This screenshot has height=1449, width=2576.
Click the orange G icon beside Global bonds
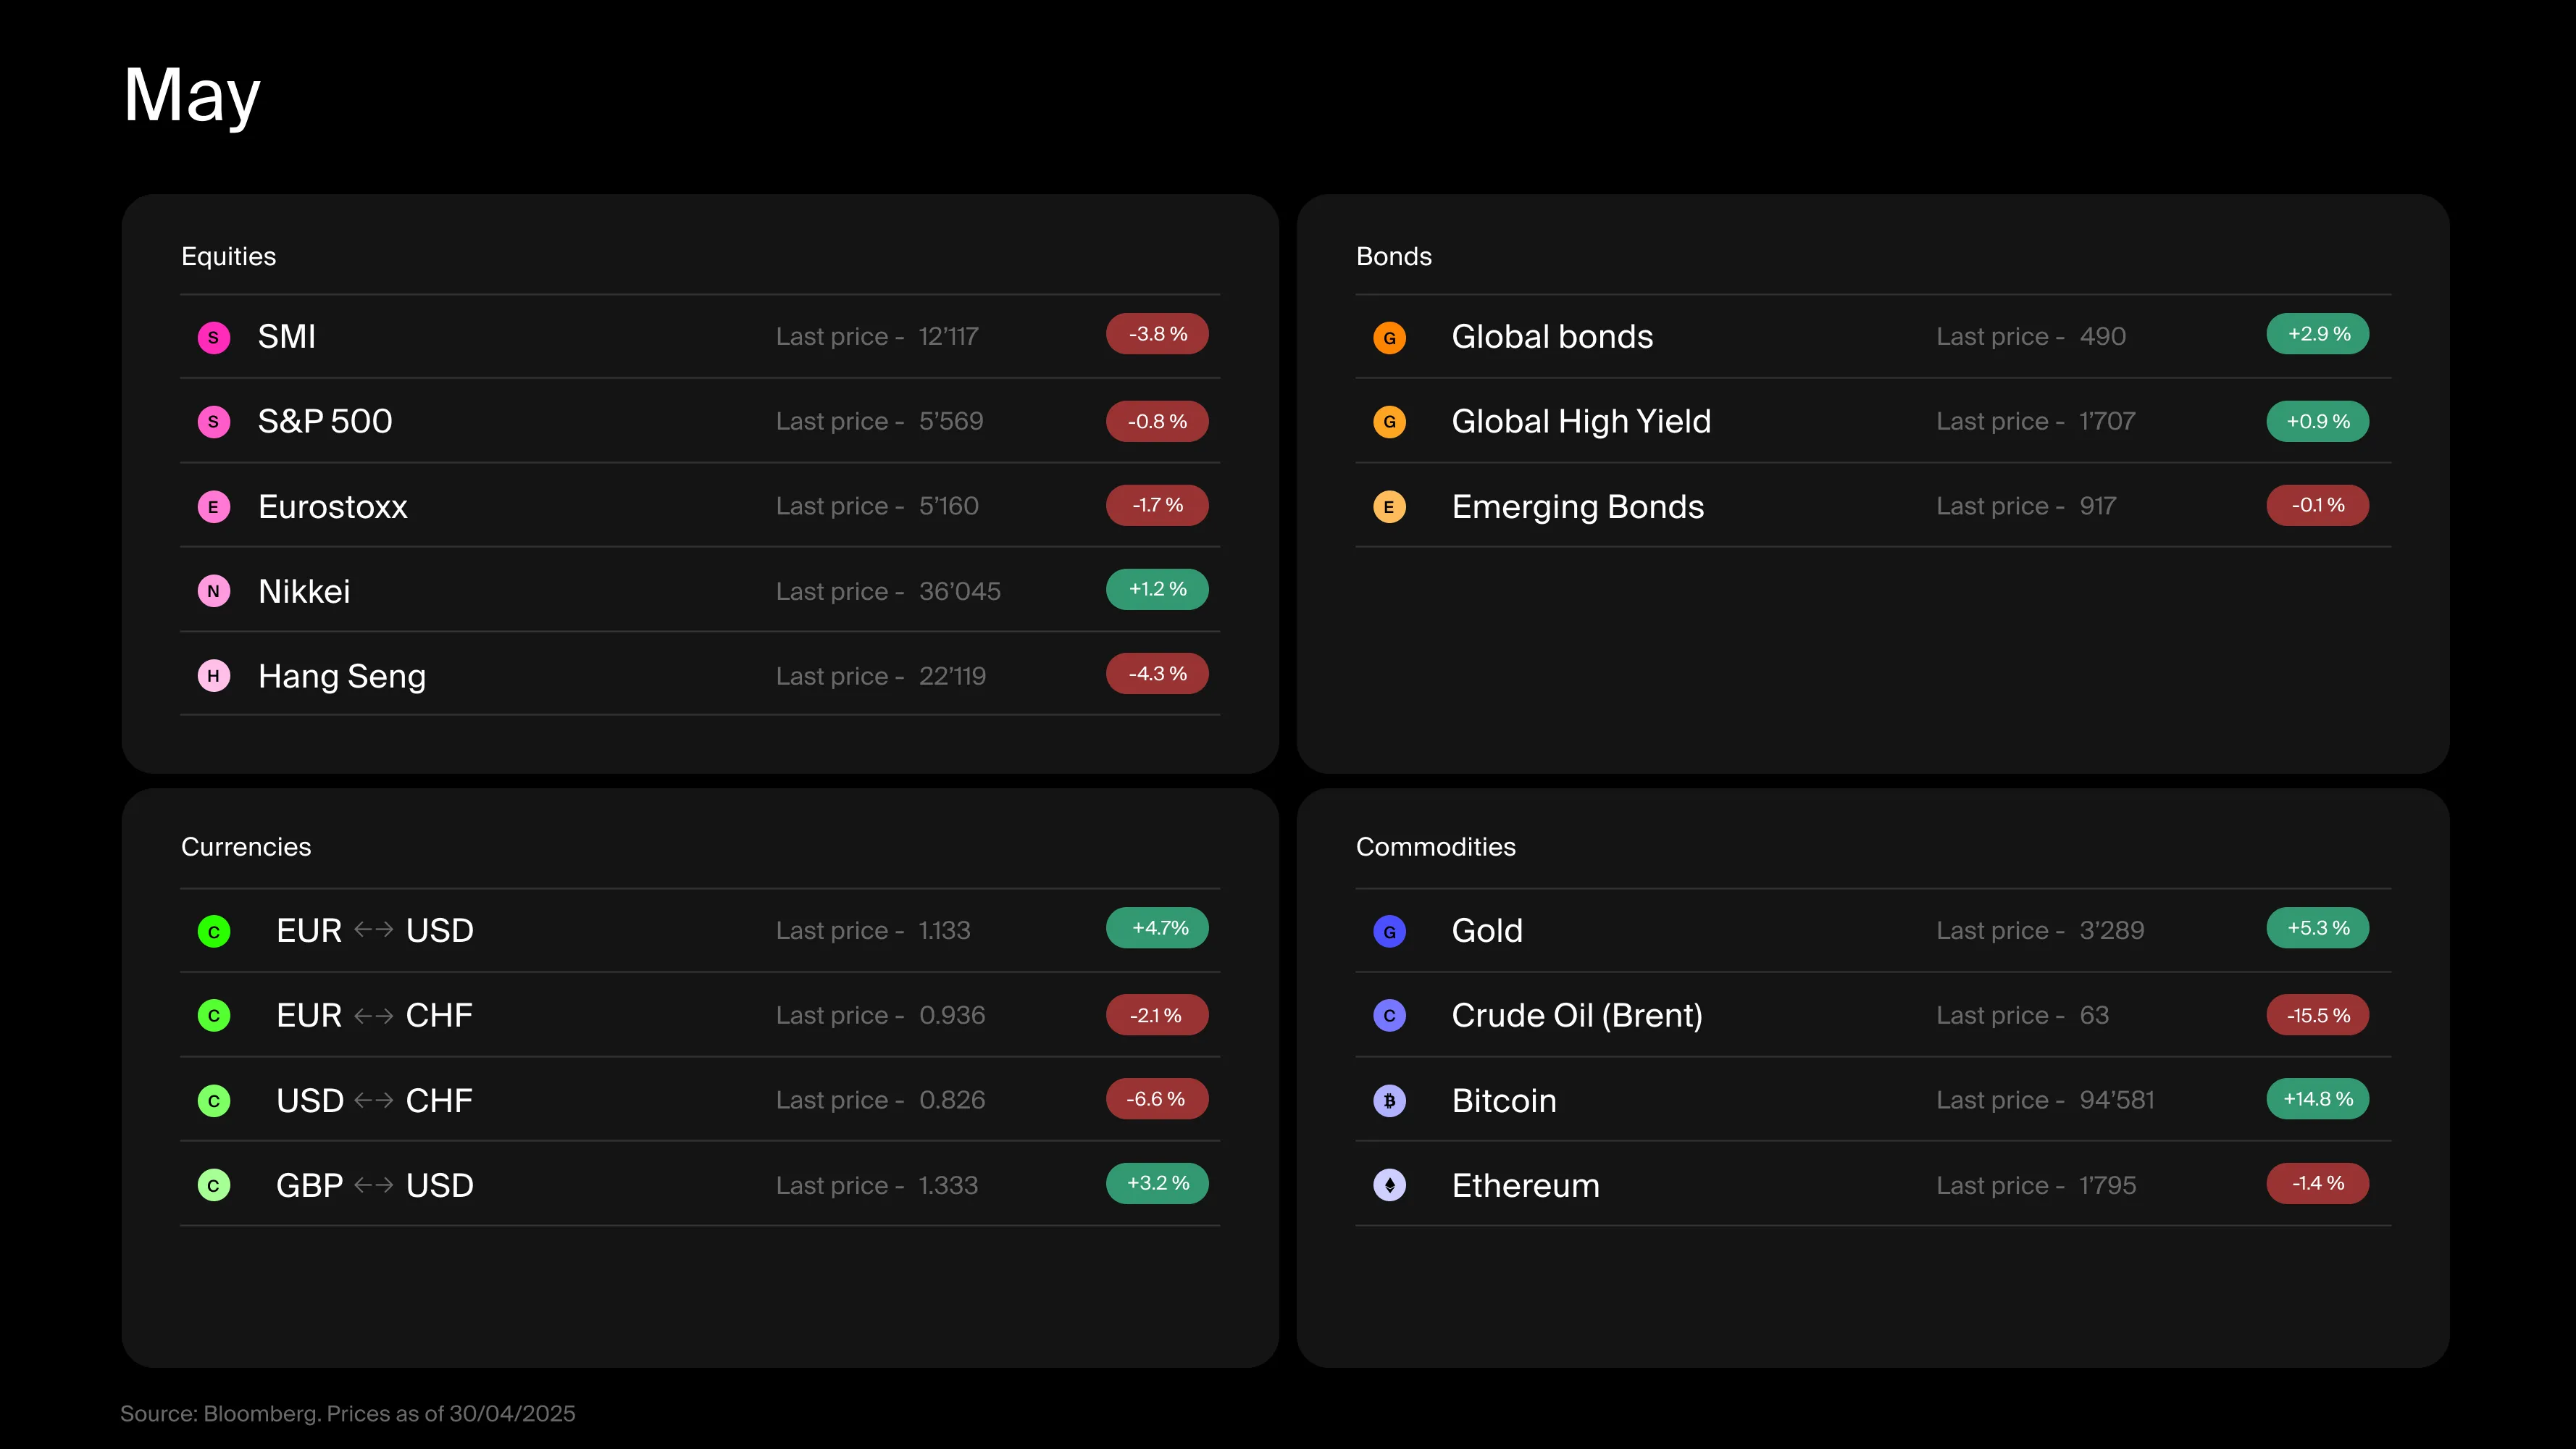tap(1389, 337)
